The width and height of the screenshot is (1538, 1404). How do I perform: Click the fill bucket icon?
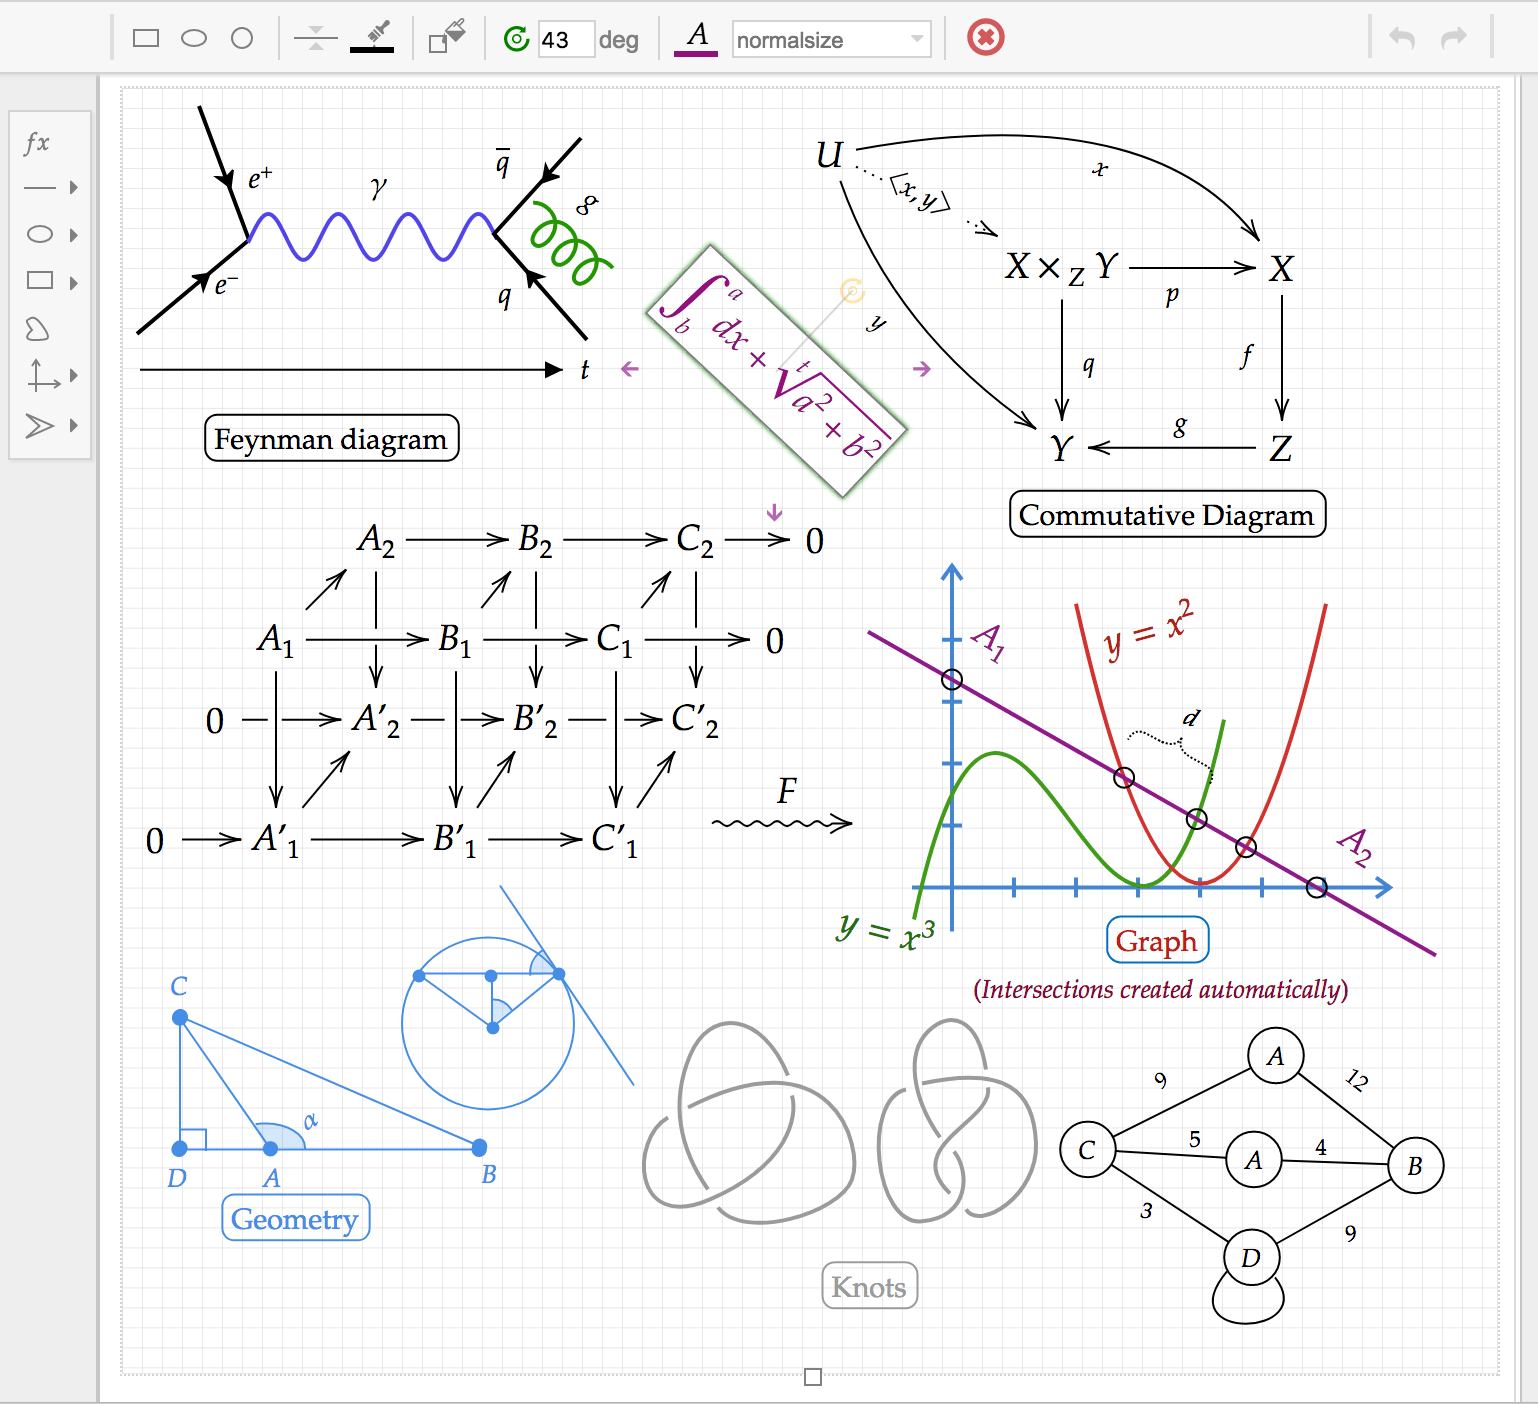[447, 35]
